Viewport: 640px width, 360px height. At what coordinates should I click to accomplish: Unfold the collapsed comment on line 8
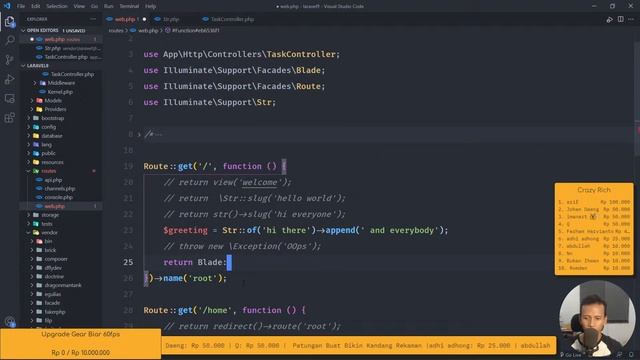[139, 134]
